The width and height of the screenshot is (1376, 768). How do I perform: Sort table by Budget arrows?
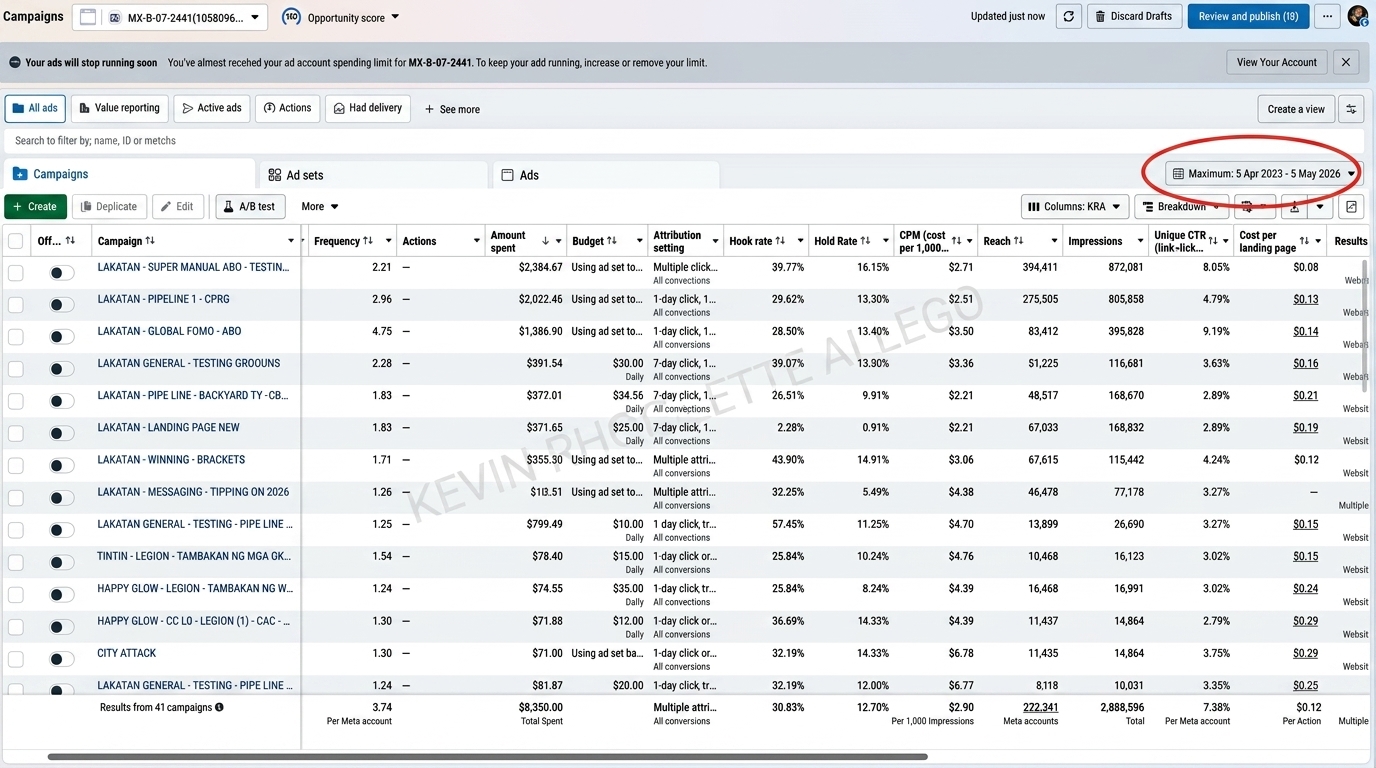pyautogui.click(x=612, y=241)
